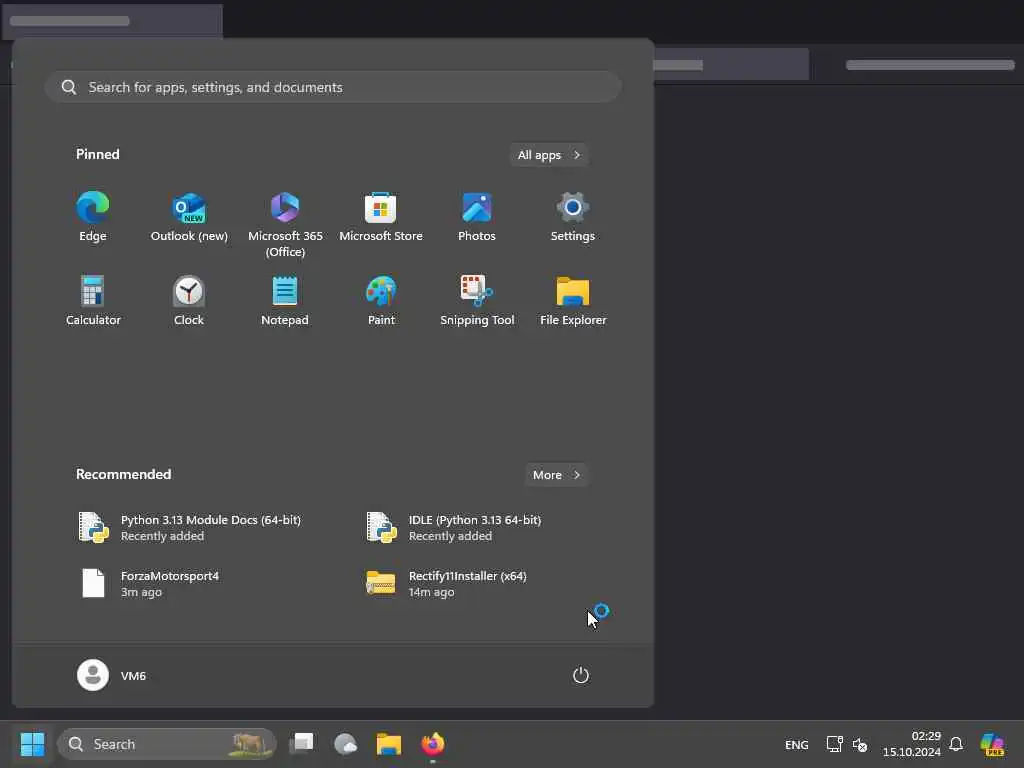This screenshot has width=1024, height=768.
Task: Open the network status tray icon
Action: [x=835, y=744]
